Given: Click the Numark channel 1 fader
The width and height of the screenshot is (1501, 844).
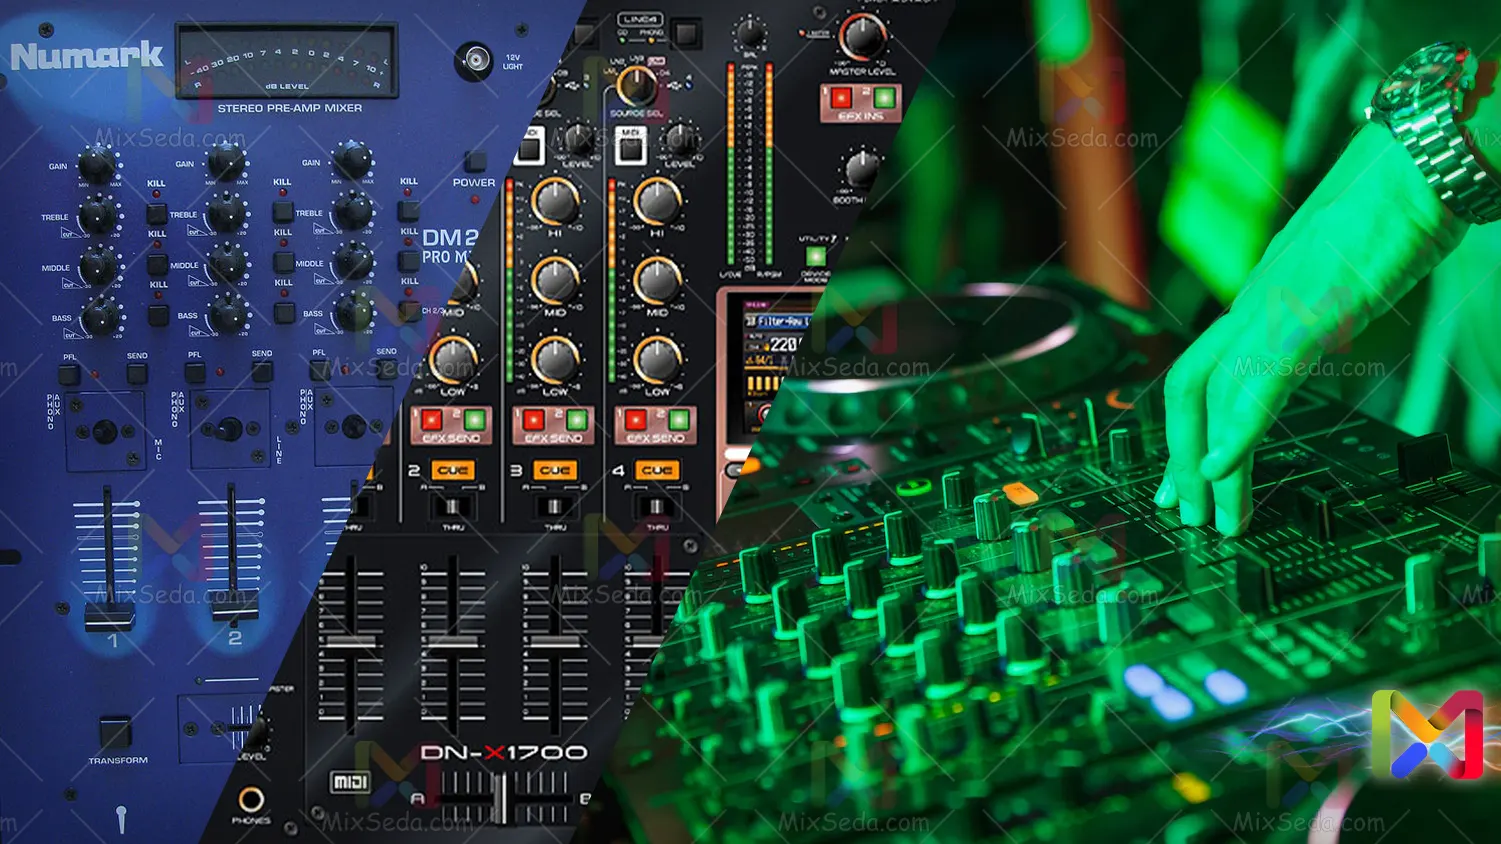Looking at the screenshot, I should (x=108, y=612).
